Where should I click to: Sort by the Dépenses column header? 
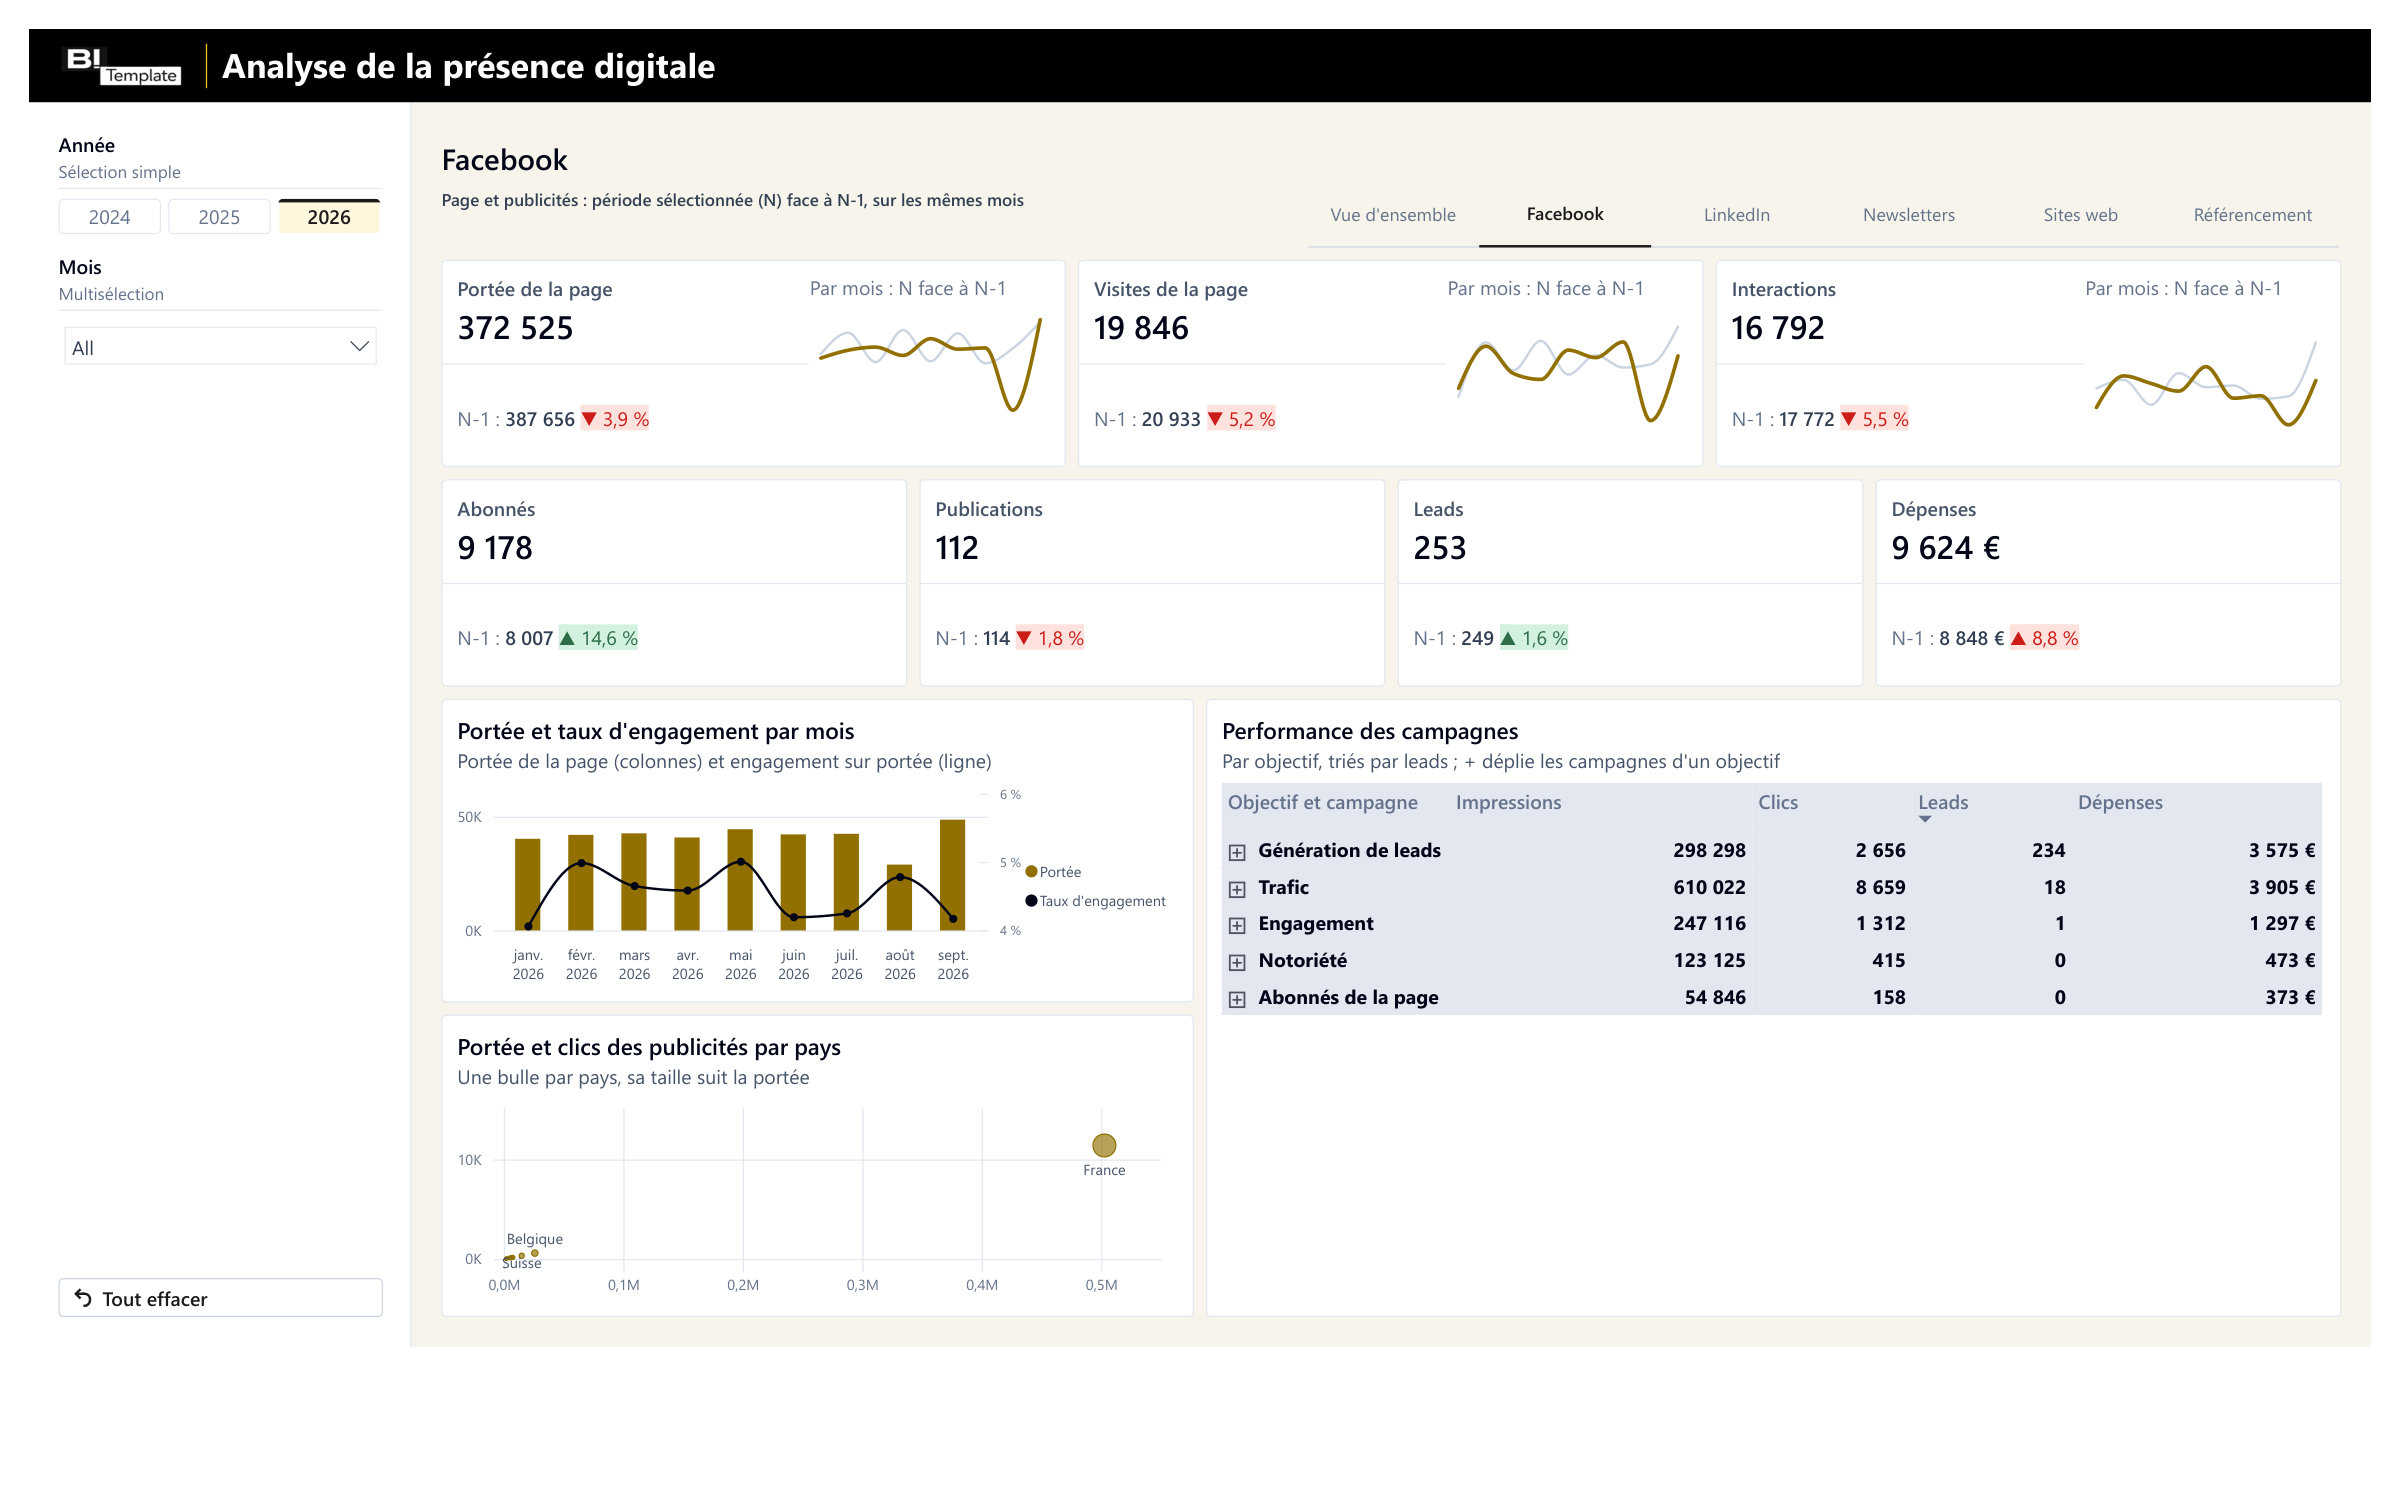tap(2120, 803)
